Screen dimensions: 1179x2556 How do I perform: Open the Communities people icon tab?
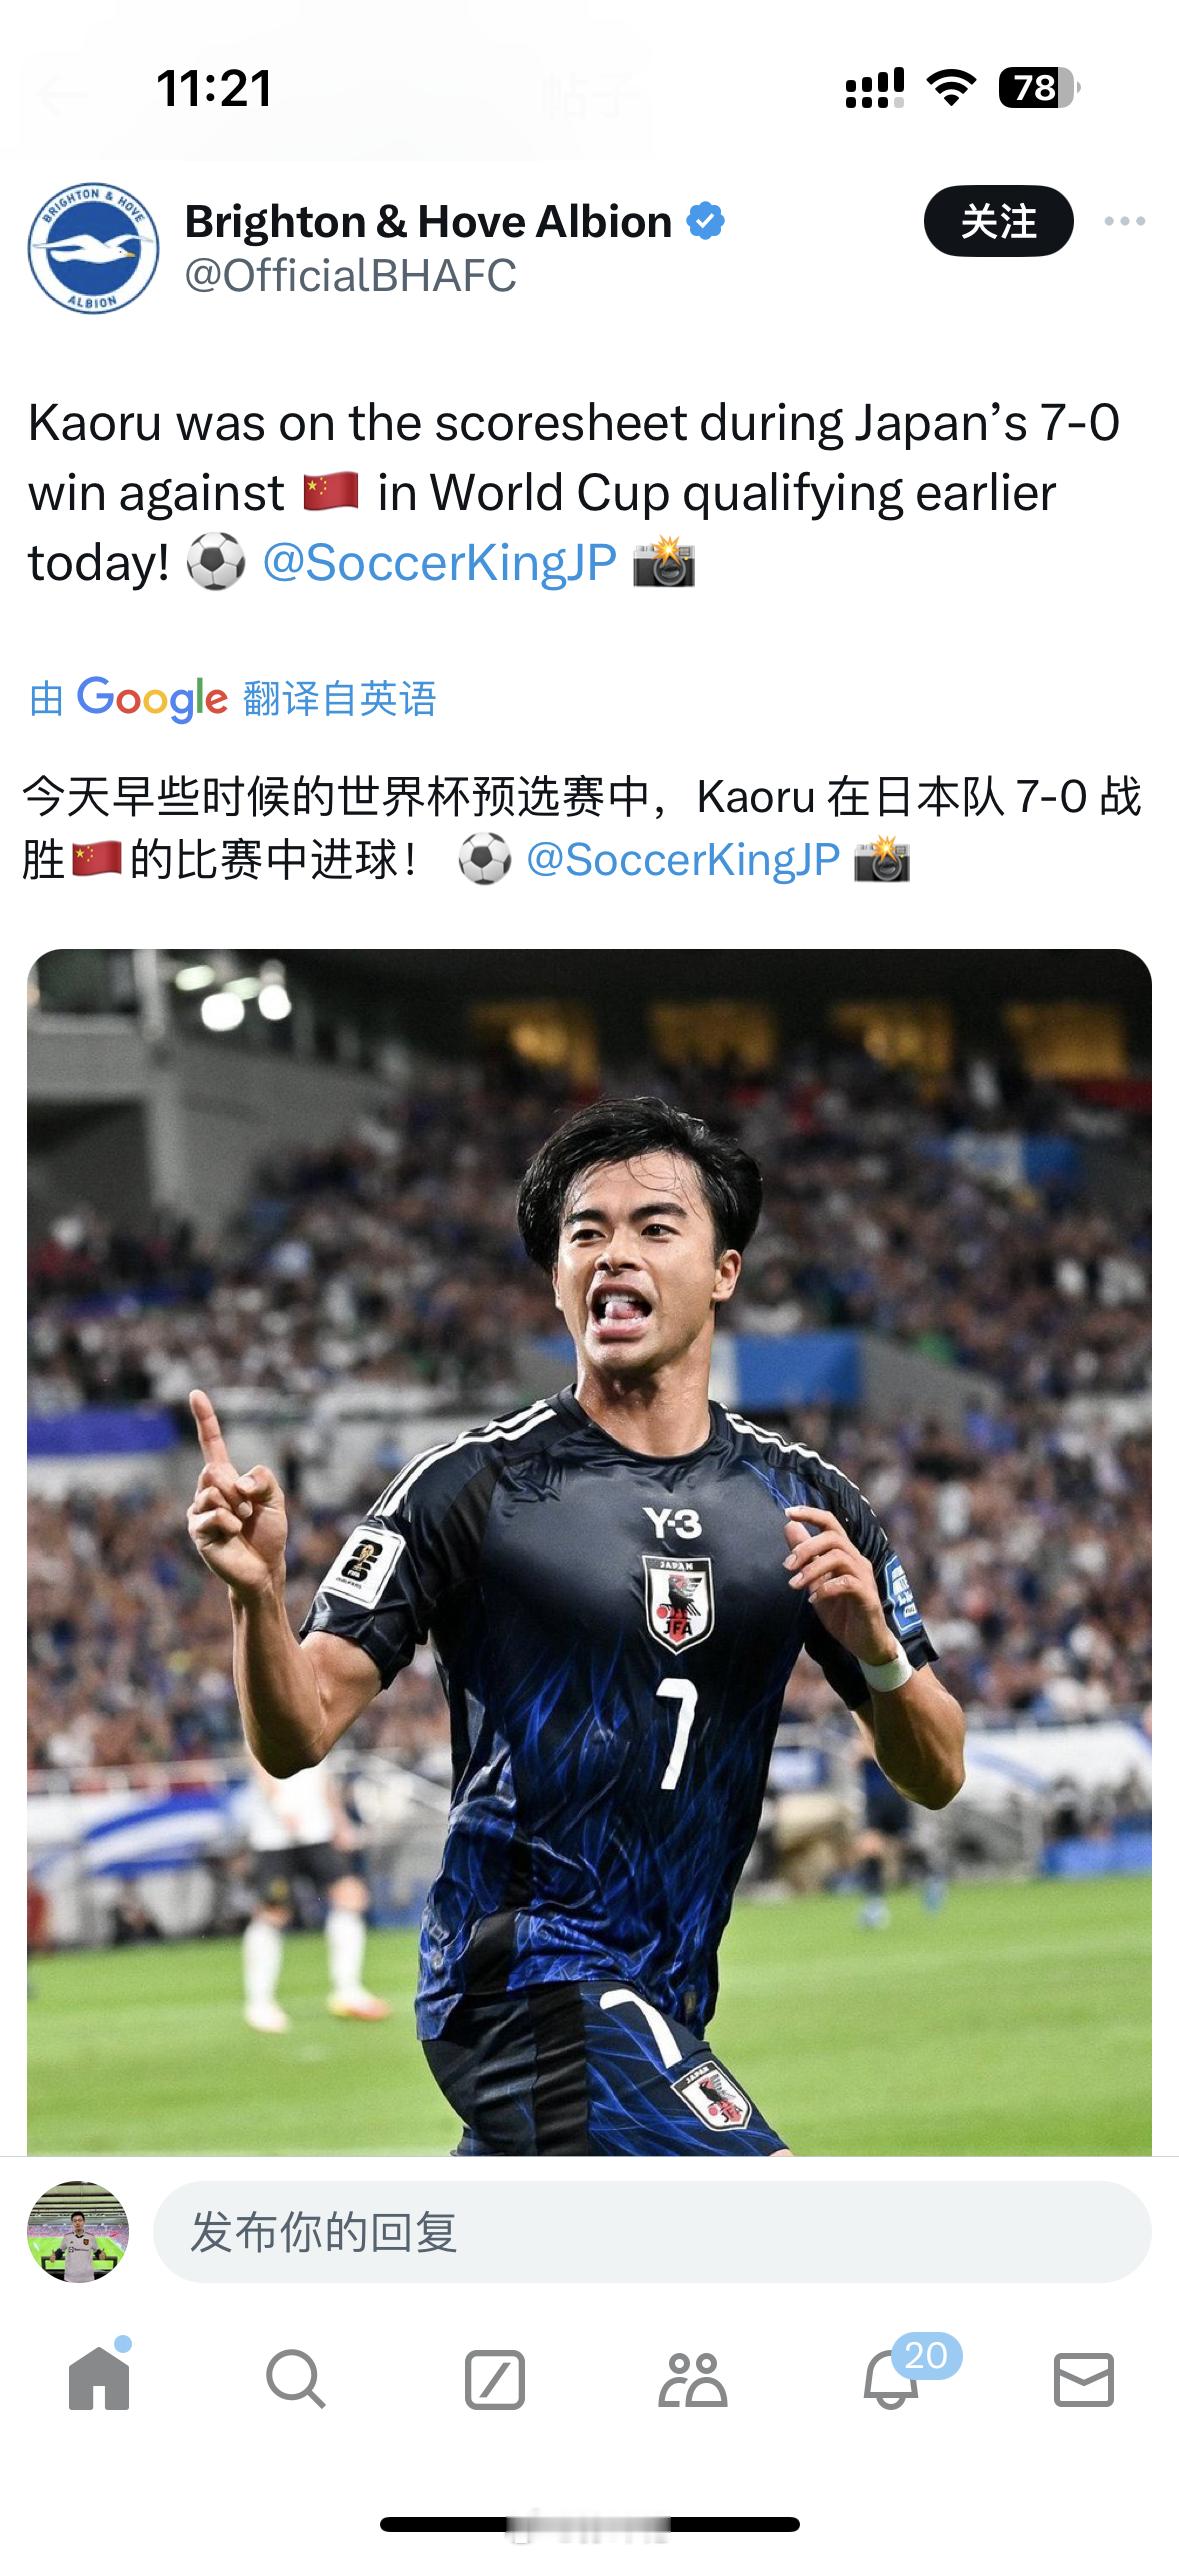point(692,2379)
